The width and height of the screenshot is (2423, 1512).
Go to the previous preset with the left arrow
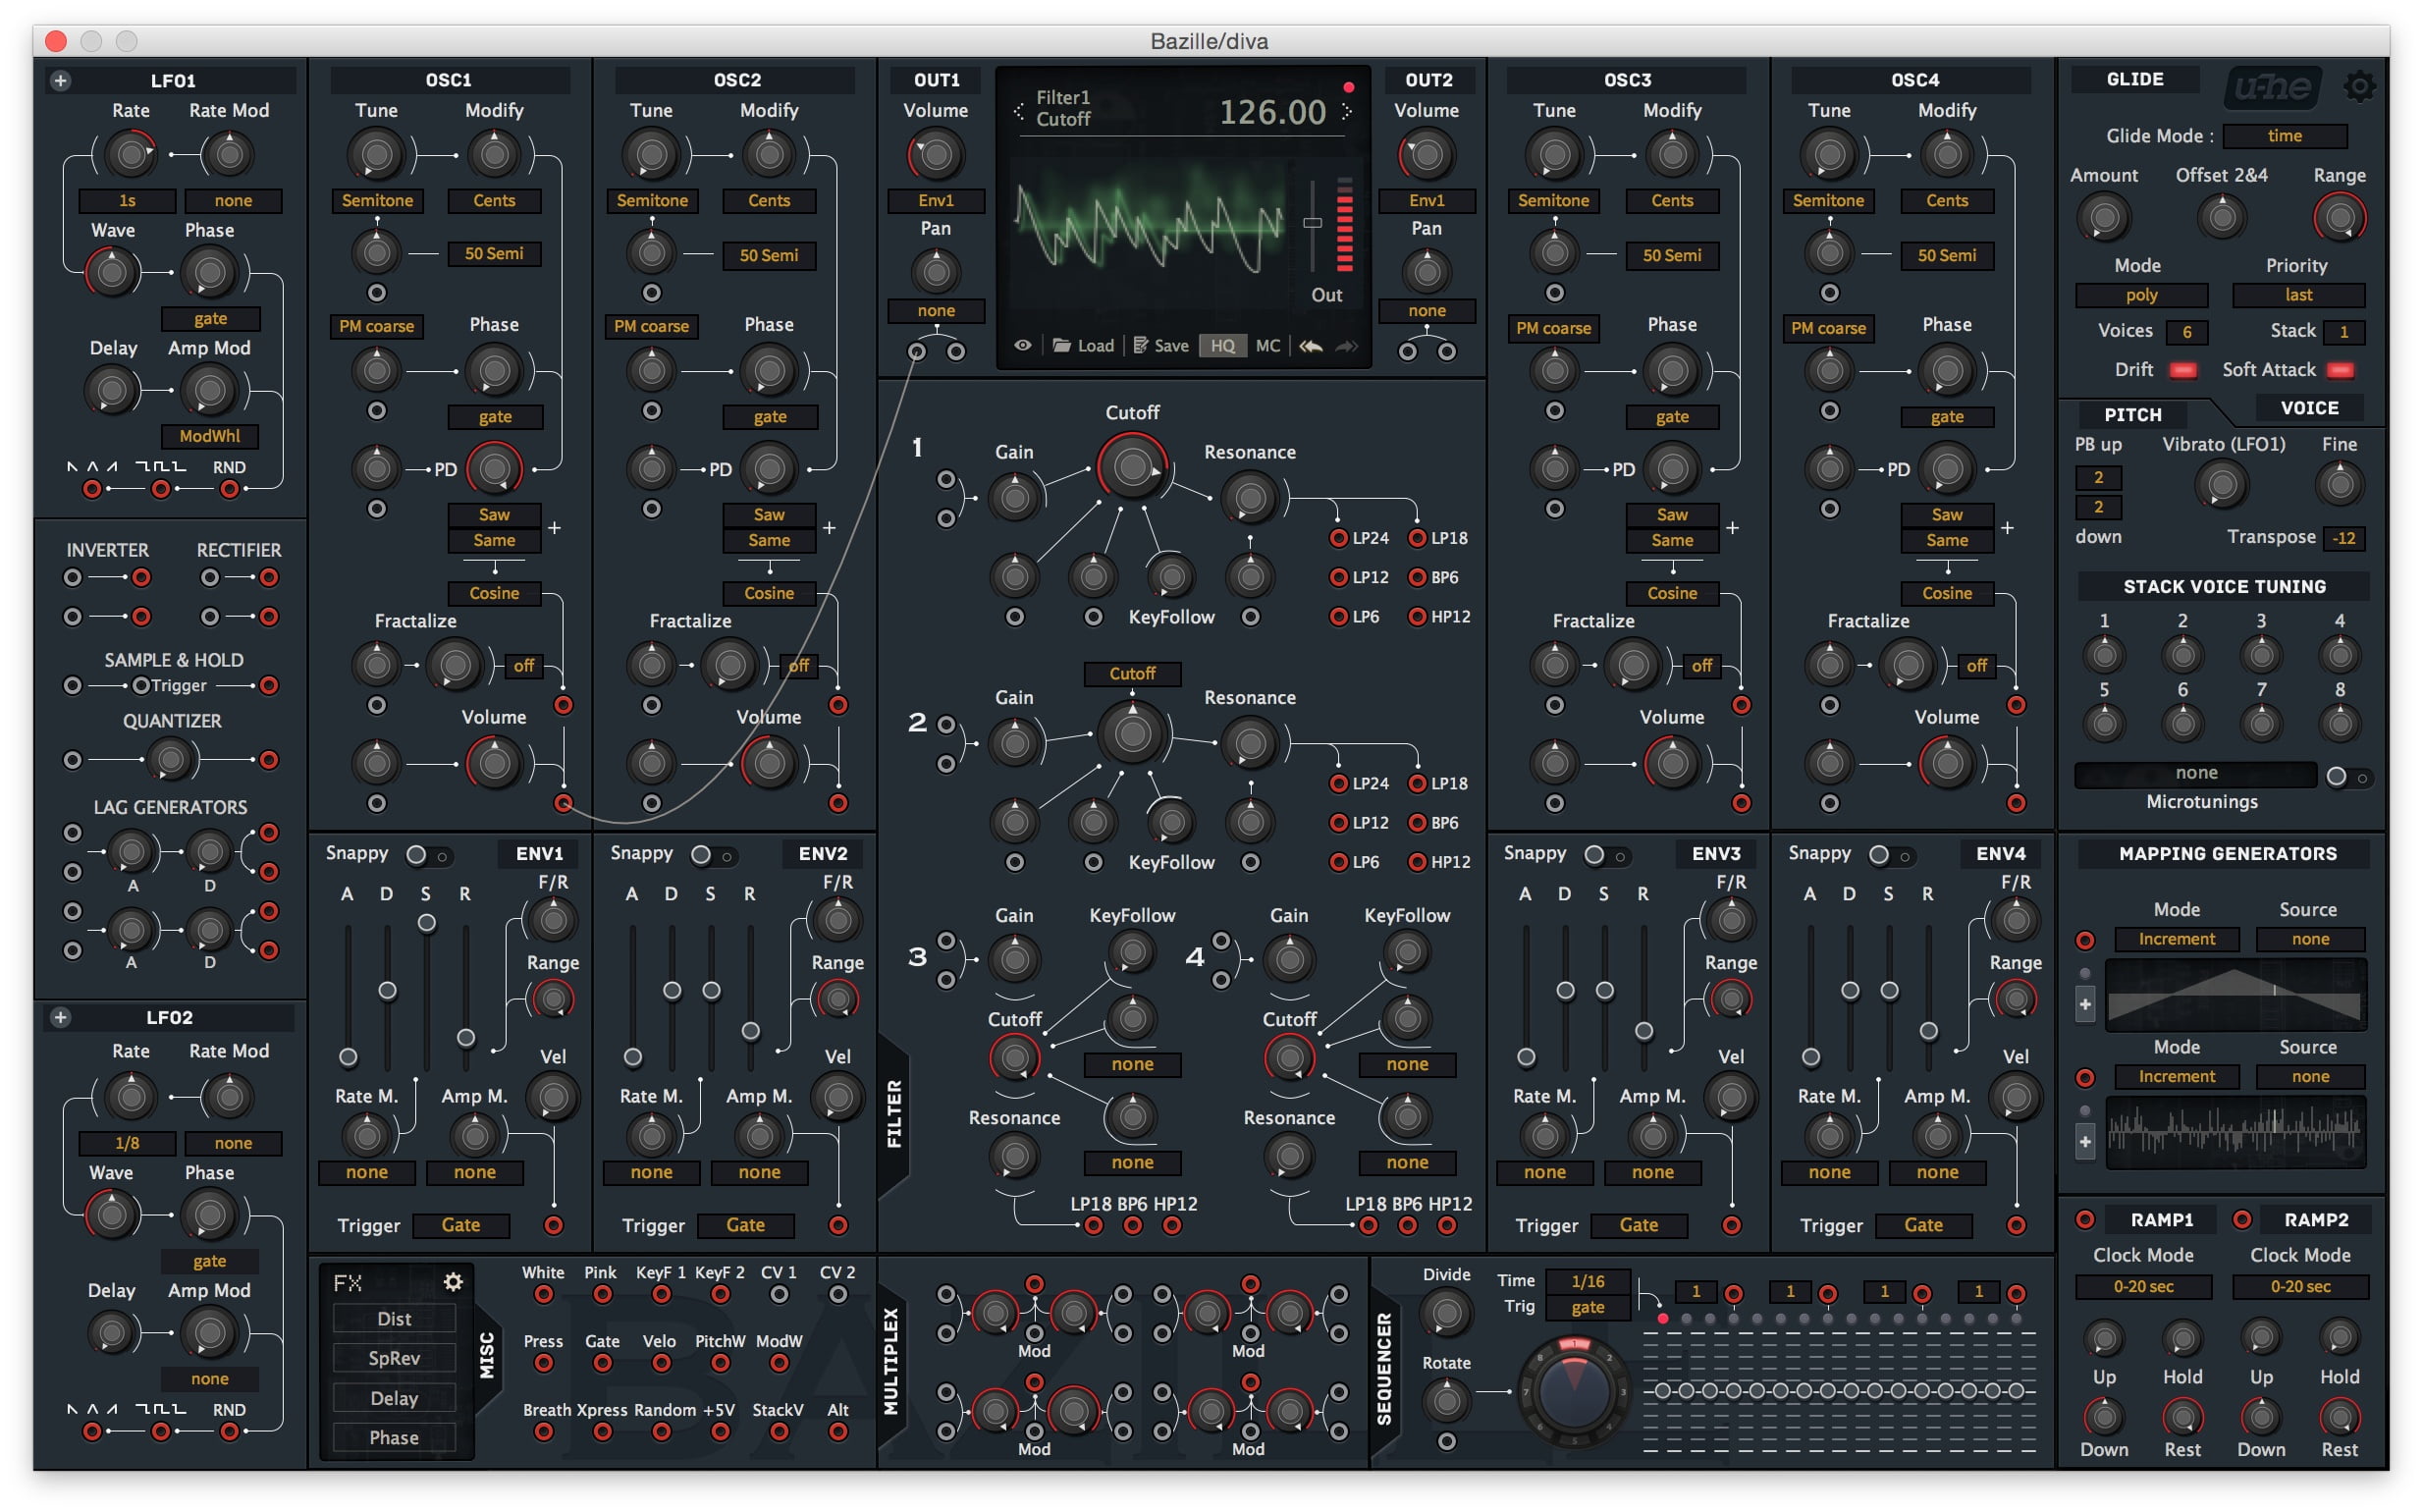coord(1019,111)
